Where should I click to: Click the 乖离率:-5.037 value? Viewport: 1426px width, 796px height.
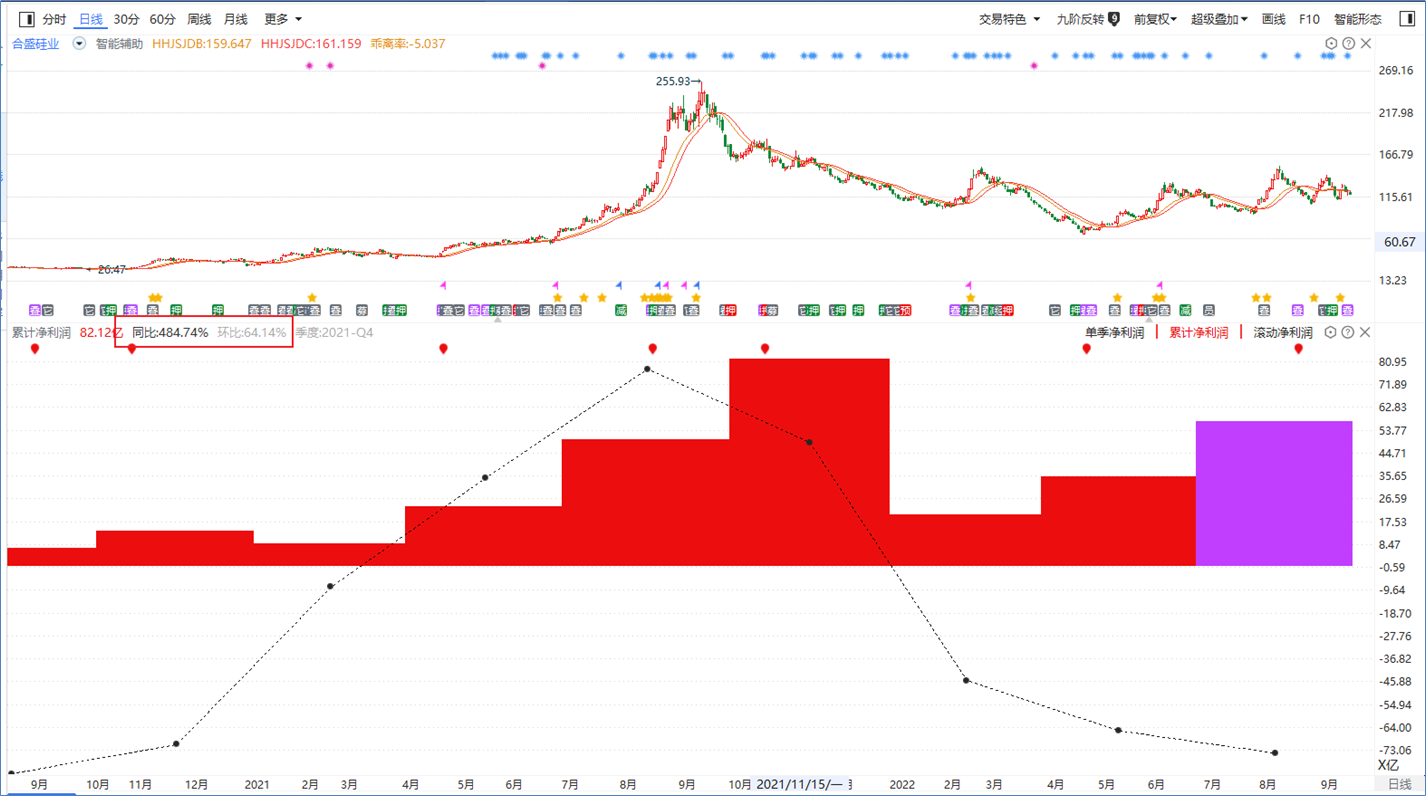pyautogui.click(x=407, y=44)
